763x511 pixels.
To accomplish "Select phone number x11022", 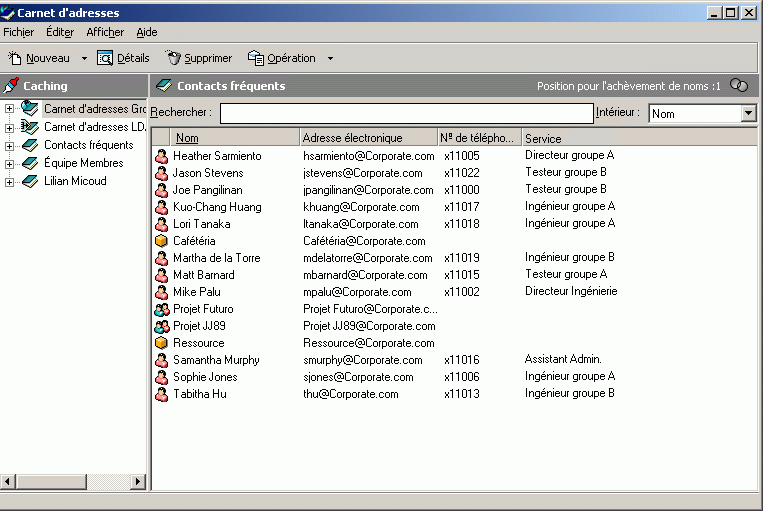I will point(462,173).
